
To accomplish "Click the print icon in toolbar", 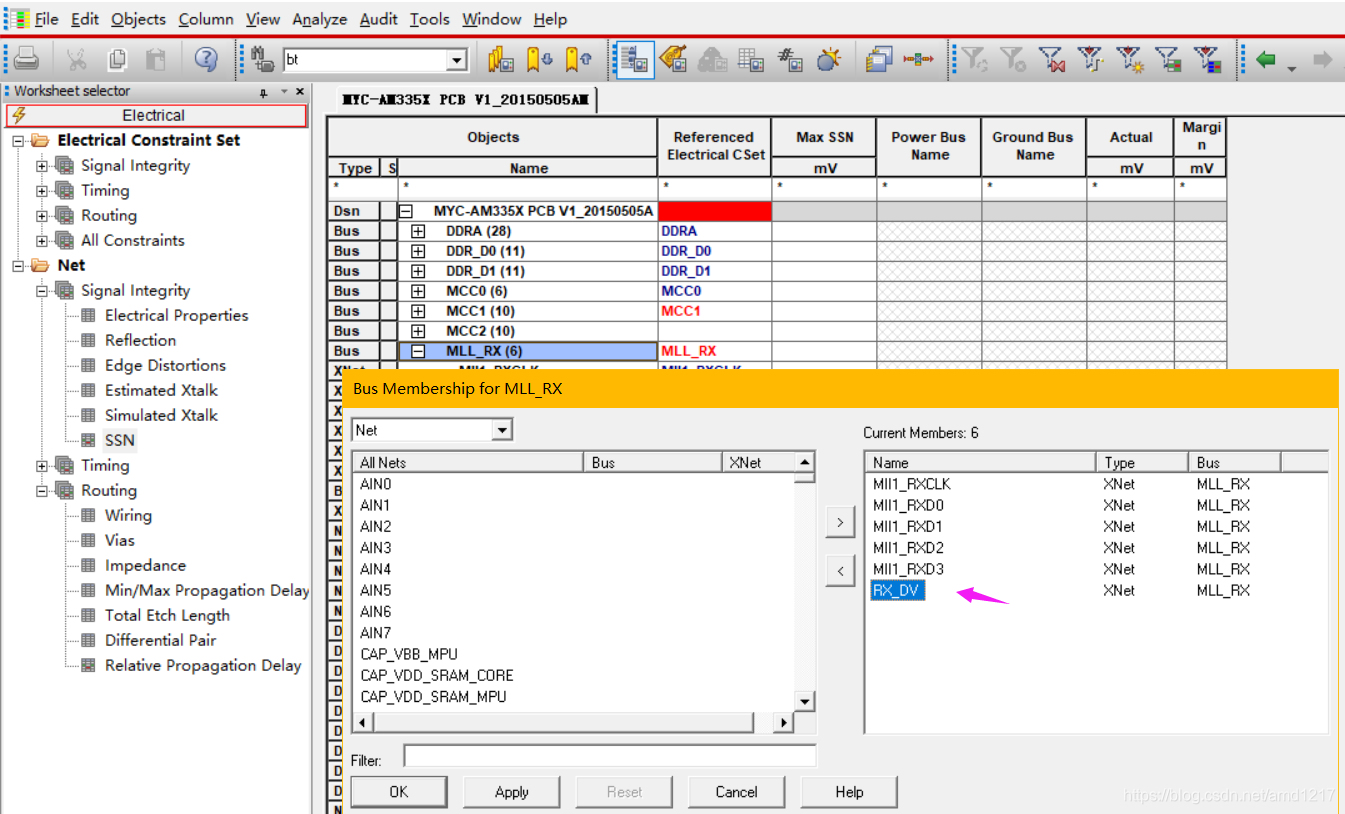I will pos(26,60).
